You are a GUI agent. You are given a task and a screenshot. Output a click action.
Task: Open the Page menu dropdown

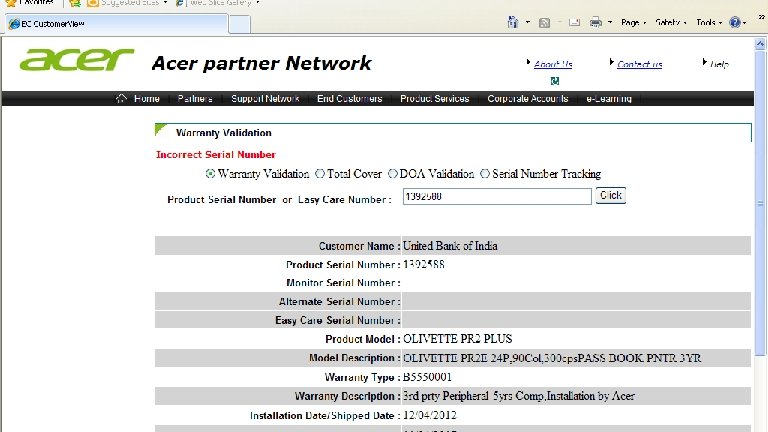pos(633,23)
